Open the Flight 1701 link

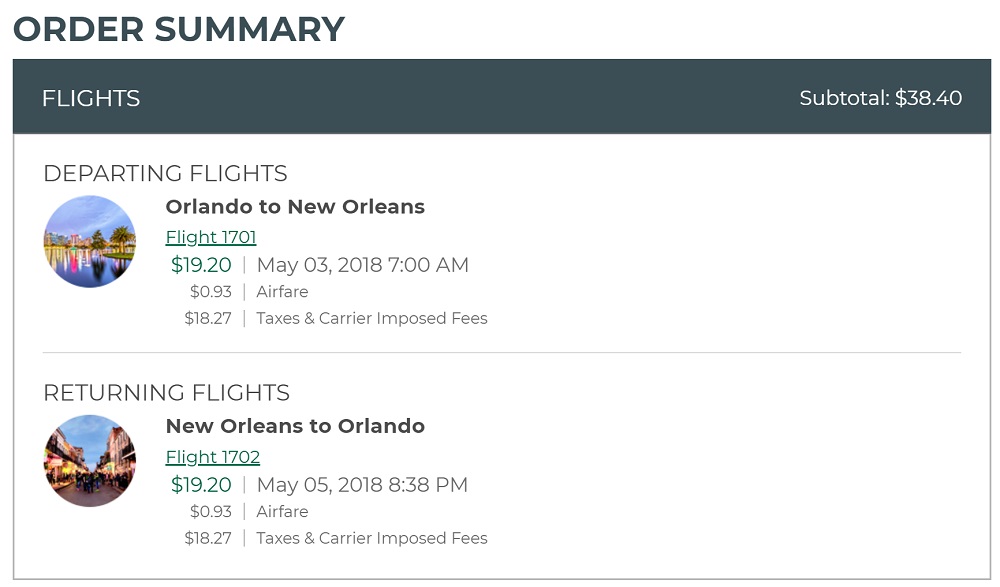pyautogui.click(x=211, y=237)
